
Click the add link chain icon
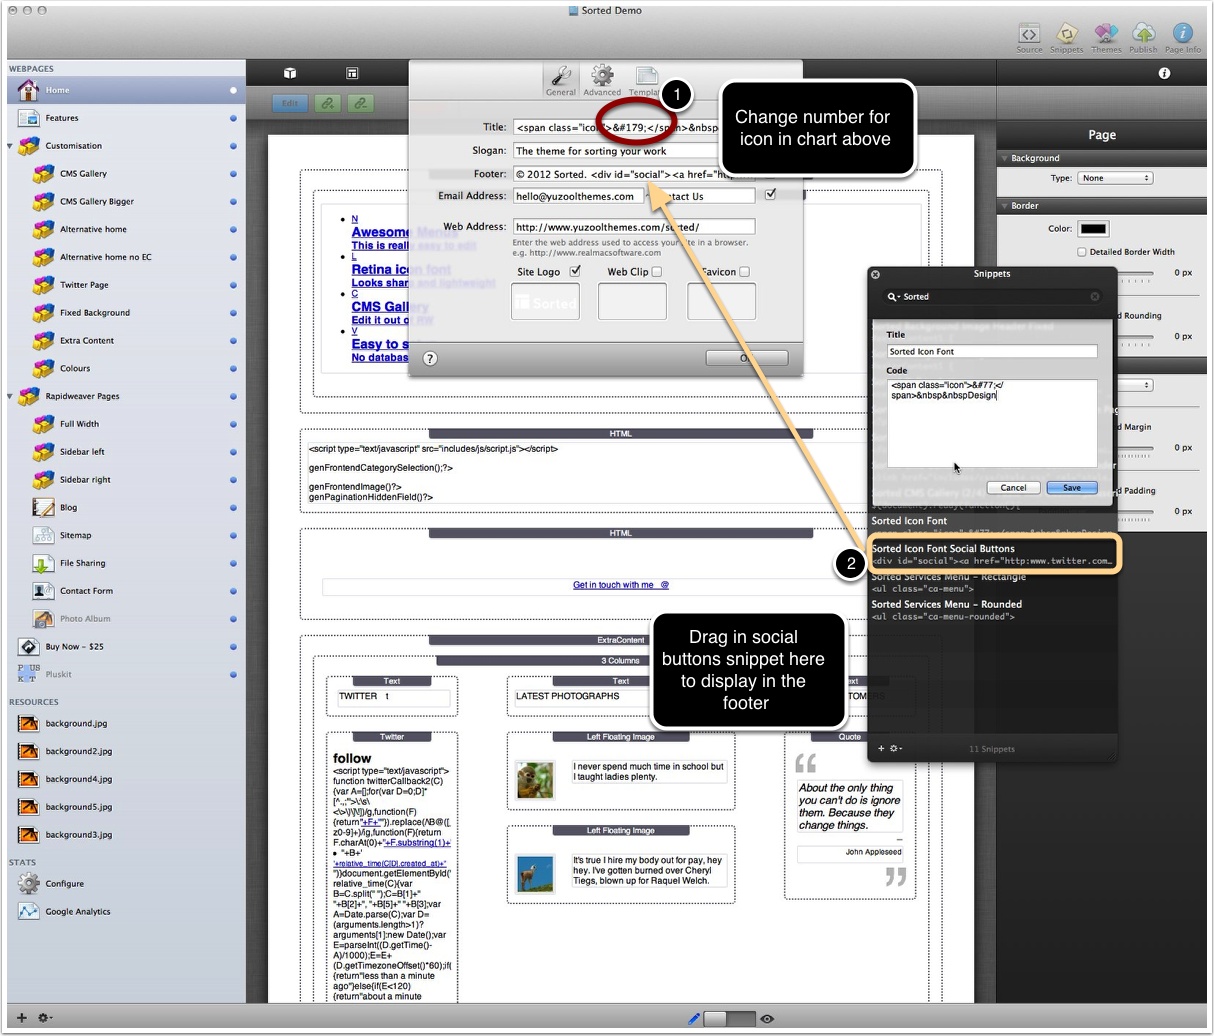coord(326,103)
